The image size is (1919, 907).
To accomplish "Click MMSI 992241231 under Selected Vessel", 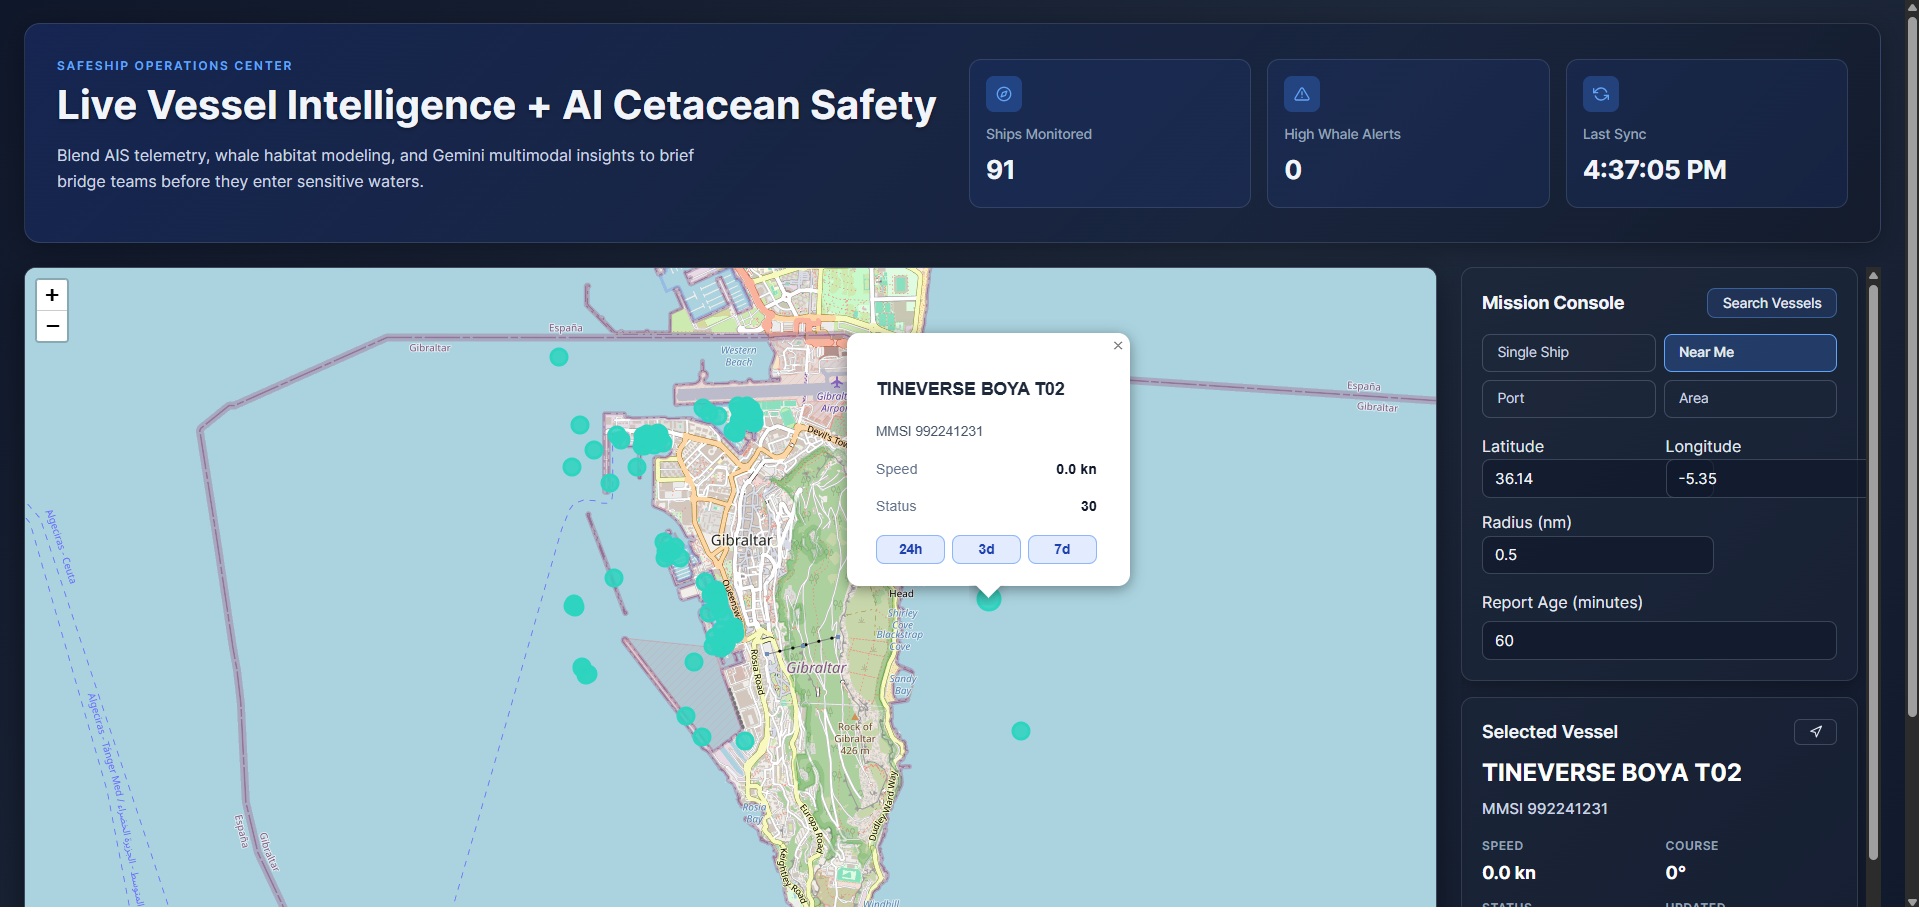I will point(1545,809).
